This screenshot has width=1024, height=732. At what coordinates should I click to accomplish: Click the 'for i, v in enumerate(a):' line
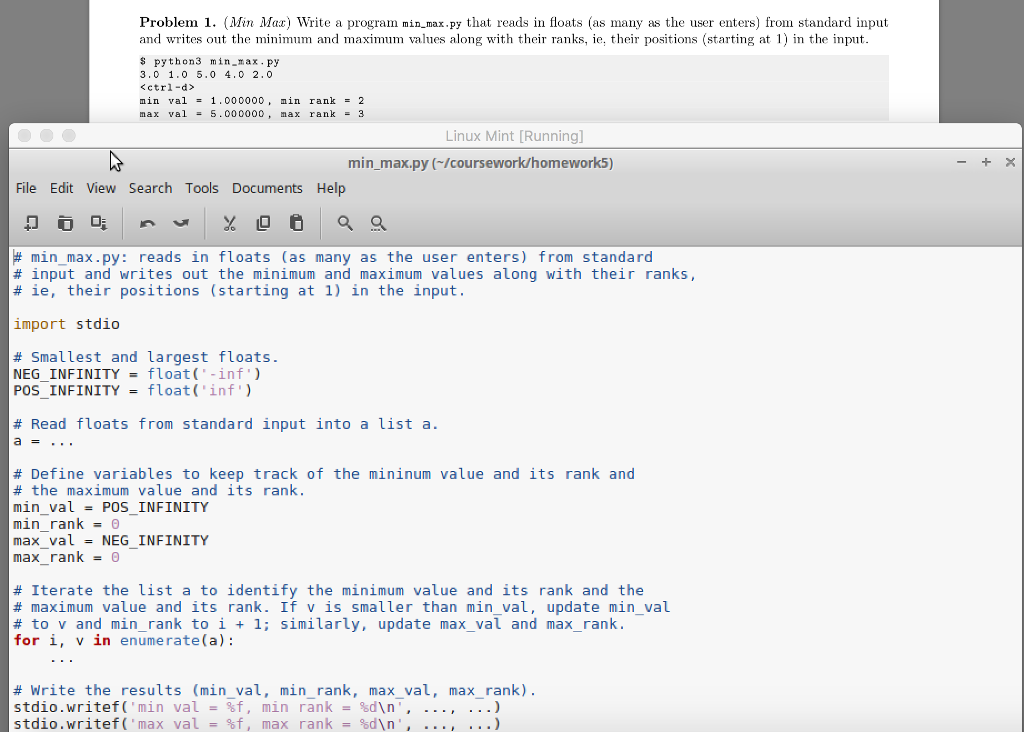pos(124,641)
